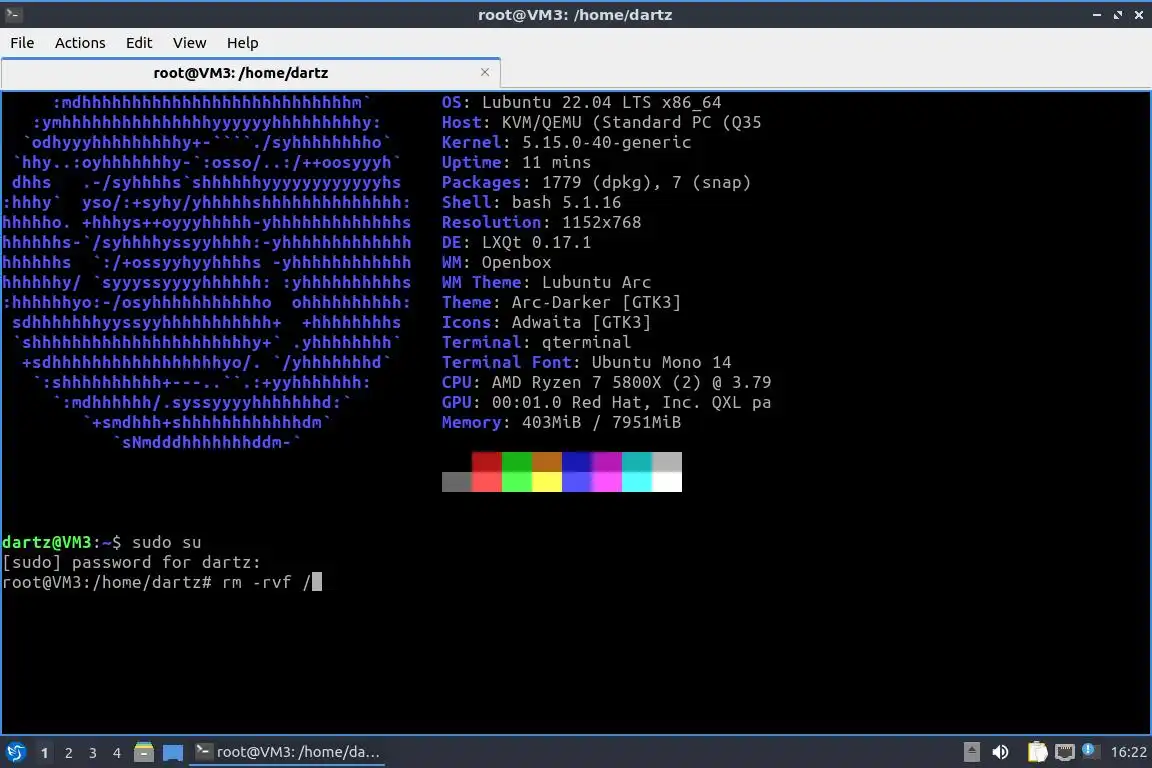
Task: Click the window title 'root@VM3: /home/dartz'
Action: (575, 15)
